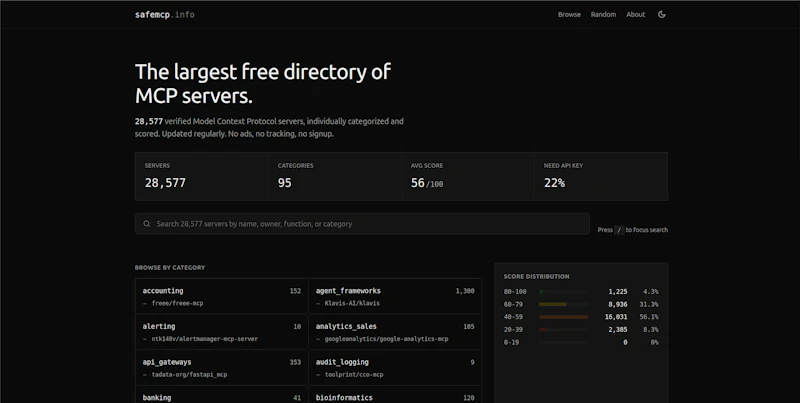Click the page headline about MCP servers
Viewport: 800px width, 403px height.
pos(263,84)
